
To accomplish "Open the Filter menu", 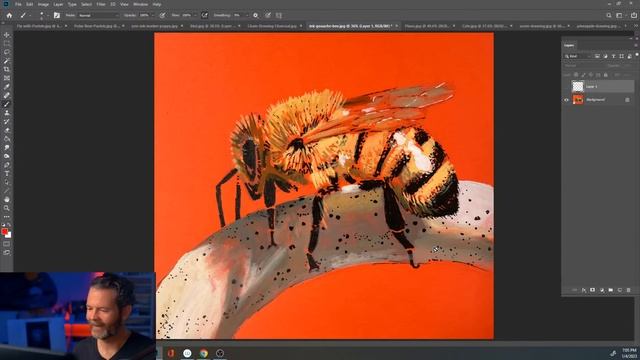I will (101, 4).
